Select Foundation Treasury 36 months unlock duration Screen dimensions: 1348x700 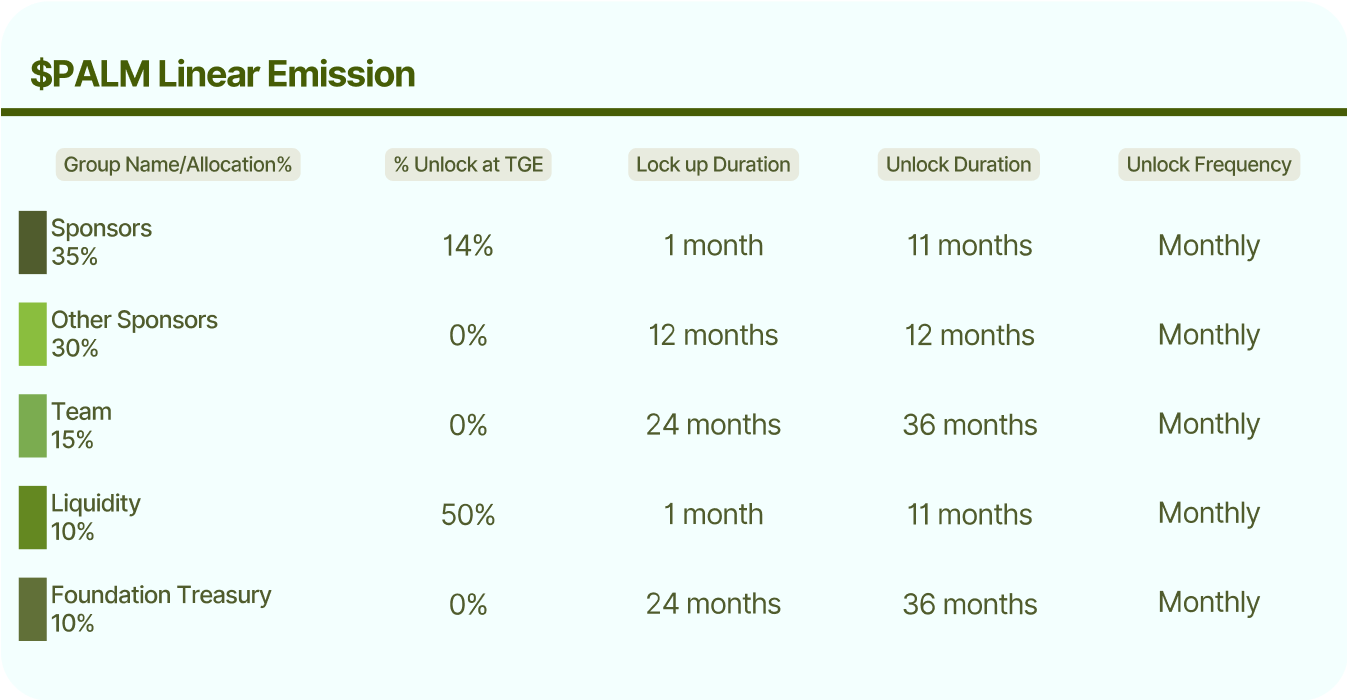click(969, 604)
